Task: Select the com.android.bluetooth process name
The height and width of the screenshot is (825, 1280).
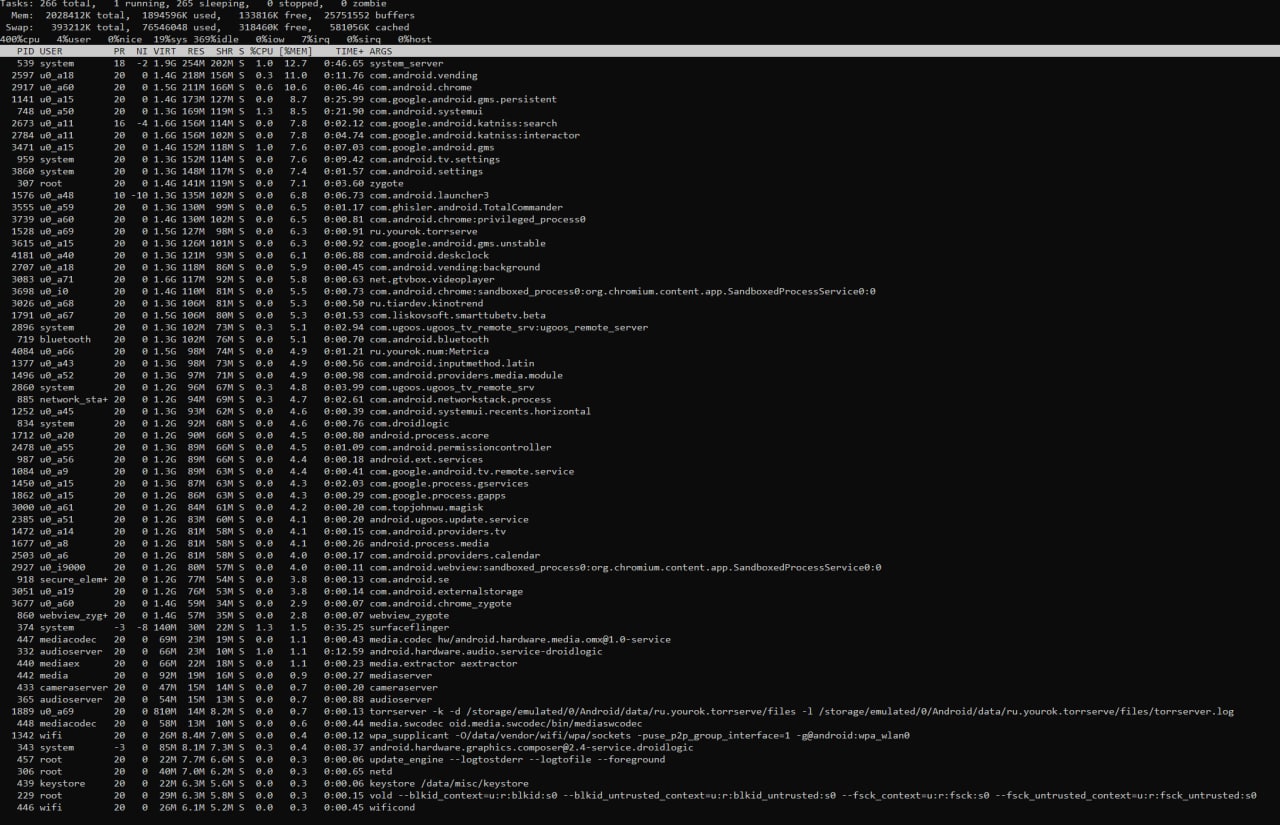Action: pyautogui.click(x=429, y=339)
